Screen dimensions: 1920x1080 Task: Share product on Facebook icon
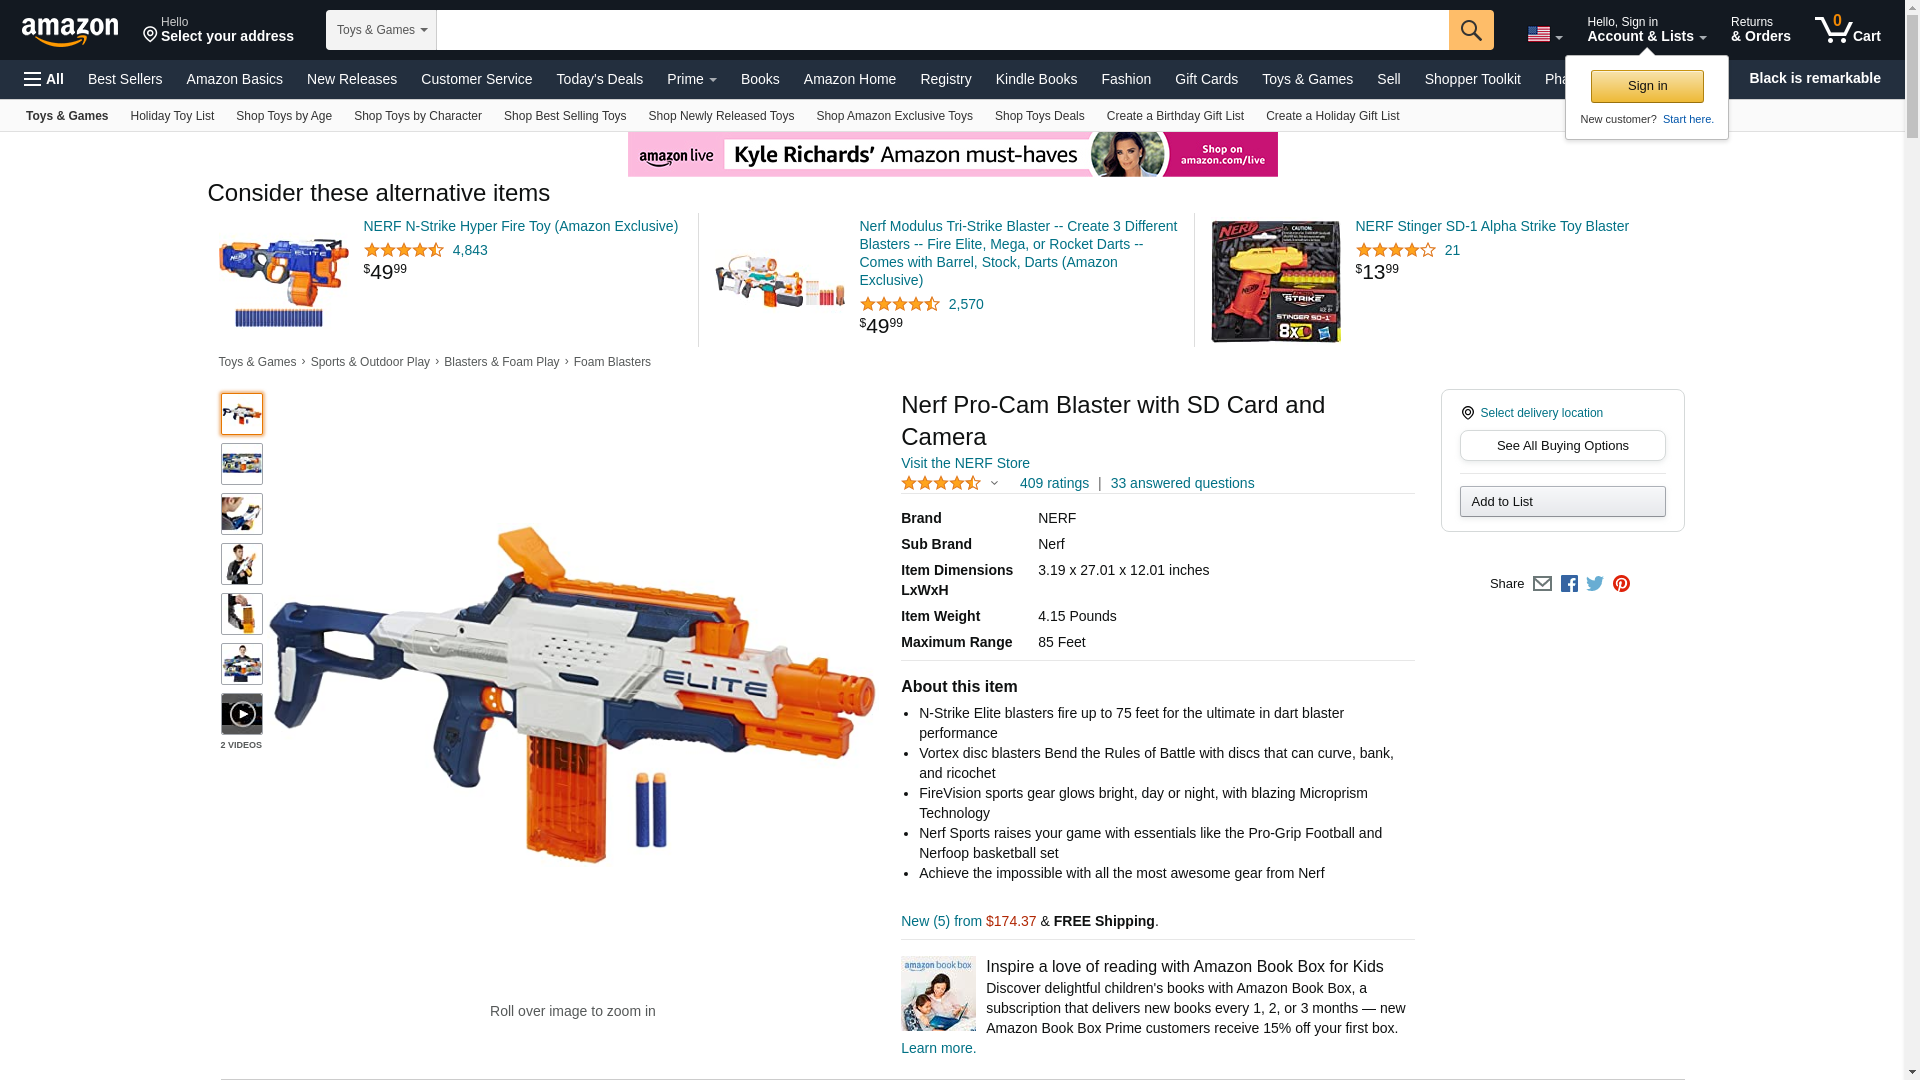click(x=1569, y=584)
